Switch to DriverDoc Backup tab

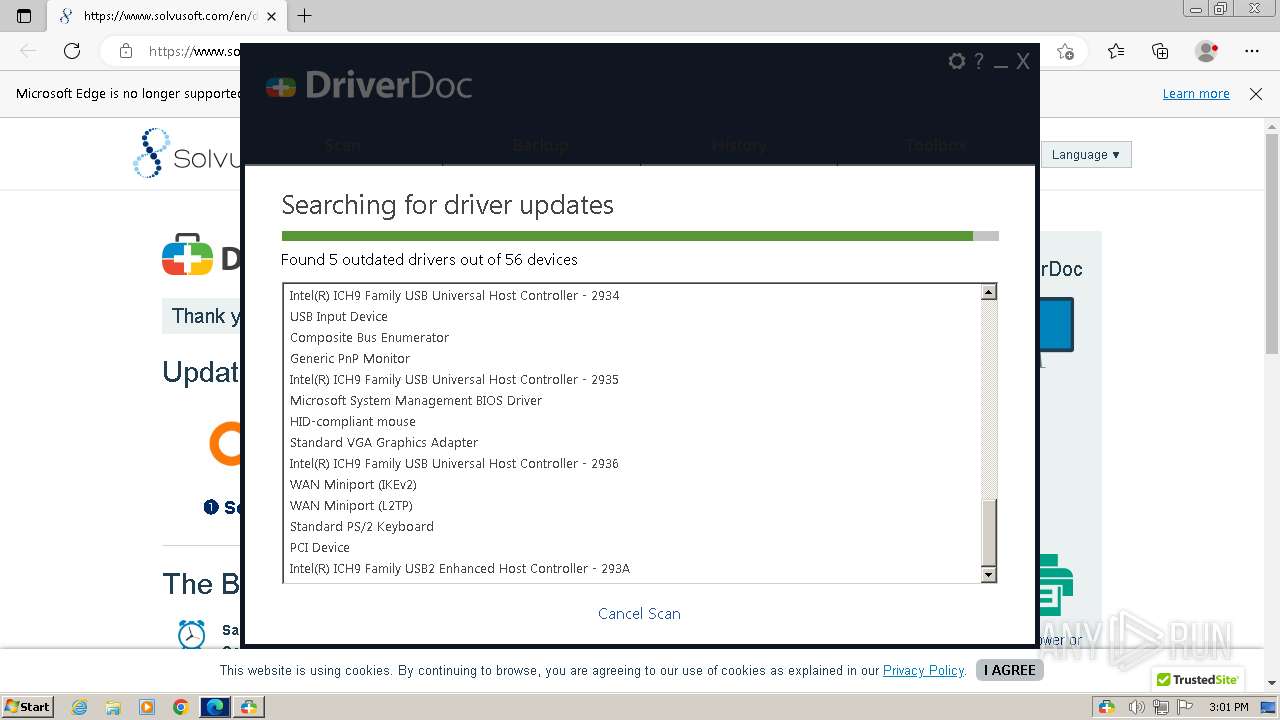(541, 145)
